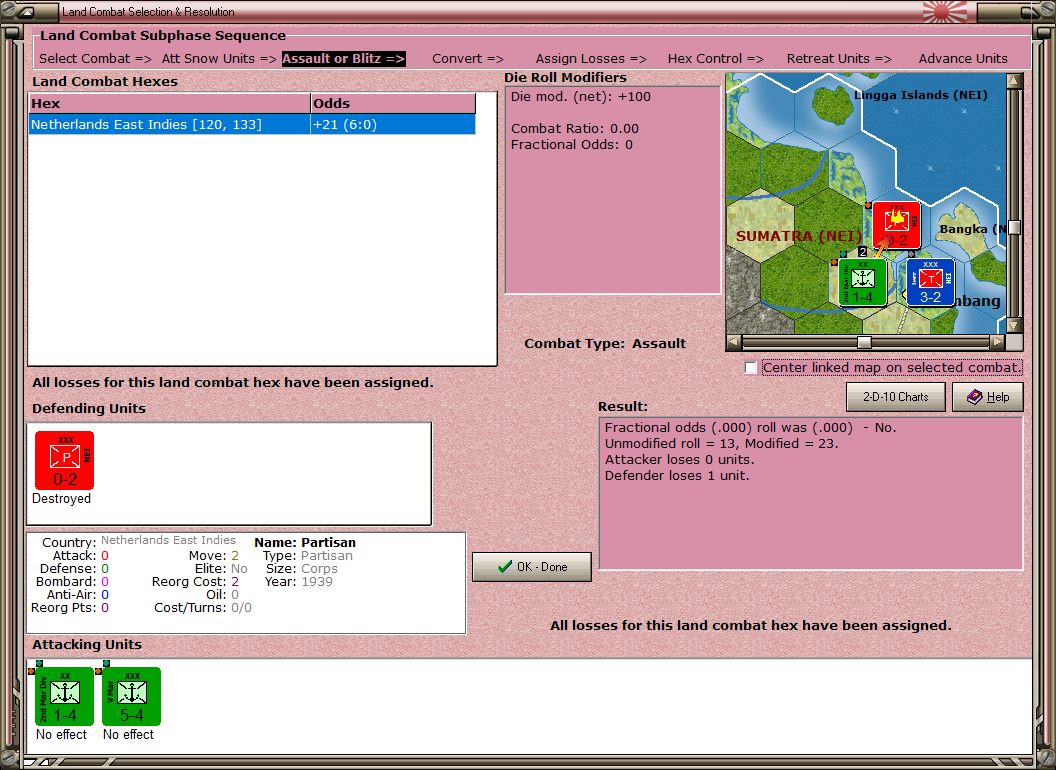Screen dimensions: 1056x770
Task: Click the Attacker loses 0 units line
Action: 680,459
